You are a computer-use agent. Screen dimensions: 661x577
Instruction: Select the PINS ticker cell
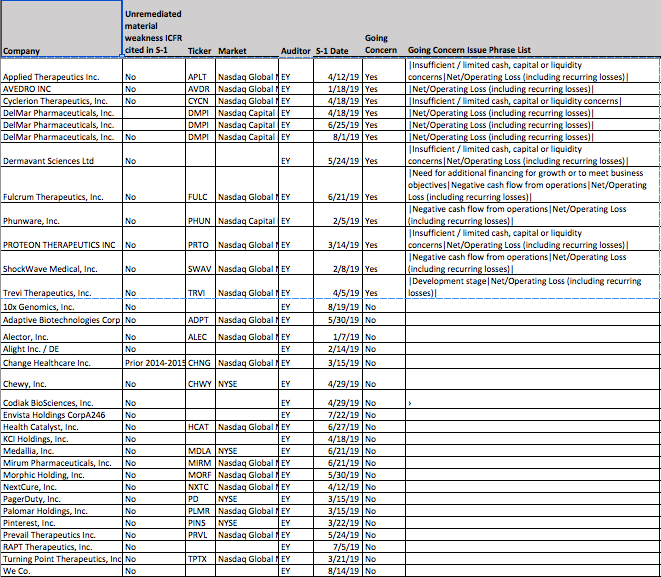point(200,523)
